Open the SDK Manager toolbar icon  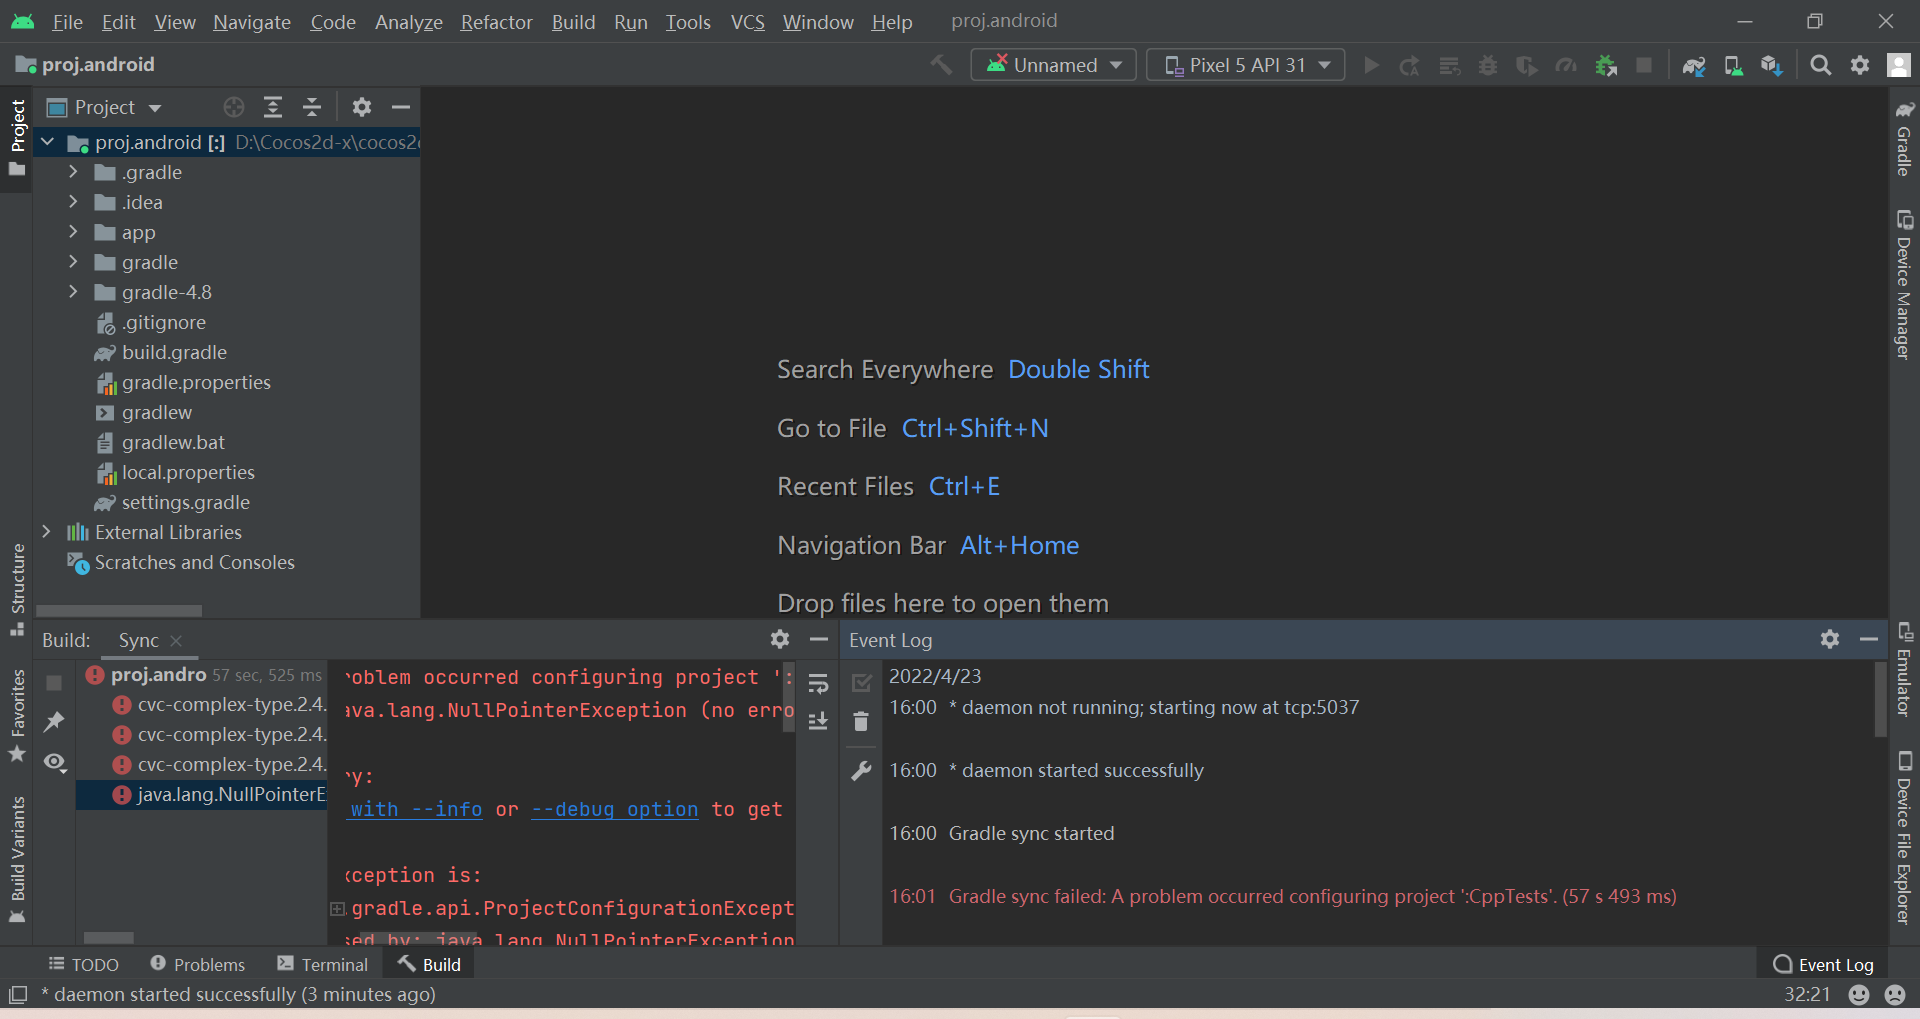(1771, 66)
